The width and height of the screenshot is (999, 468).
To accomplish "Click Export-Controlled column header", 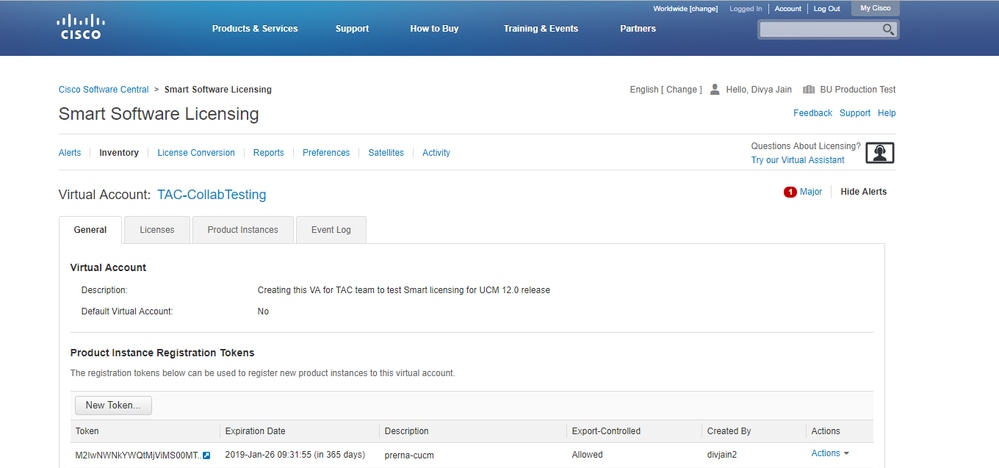I will [x=606, y=431].
